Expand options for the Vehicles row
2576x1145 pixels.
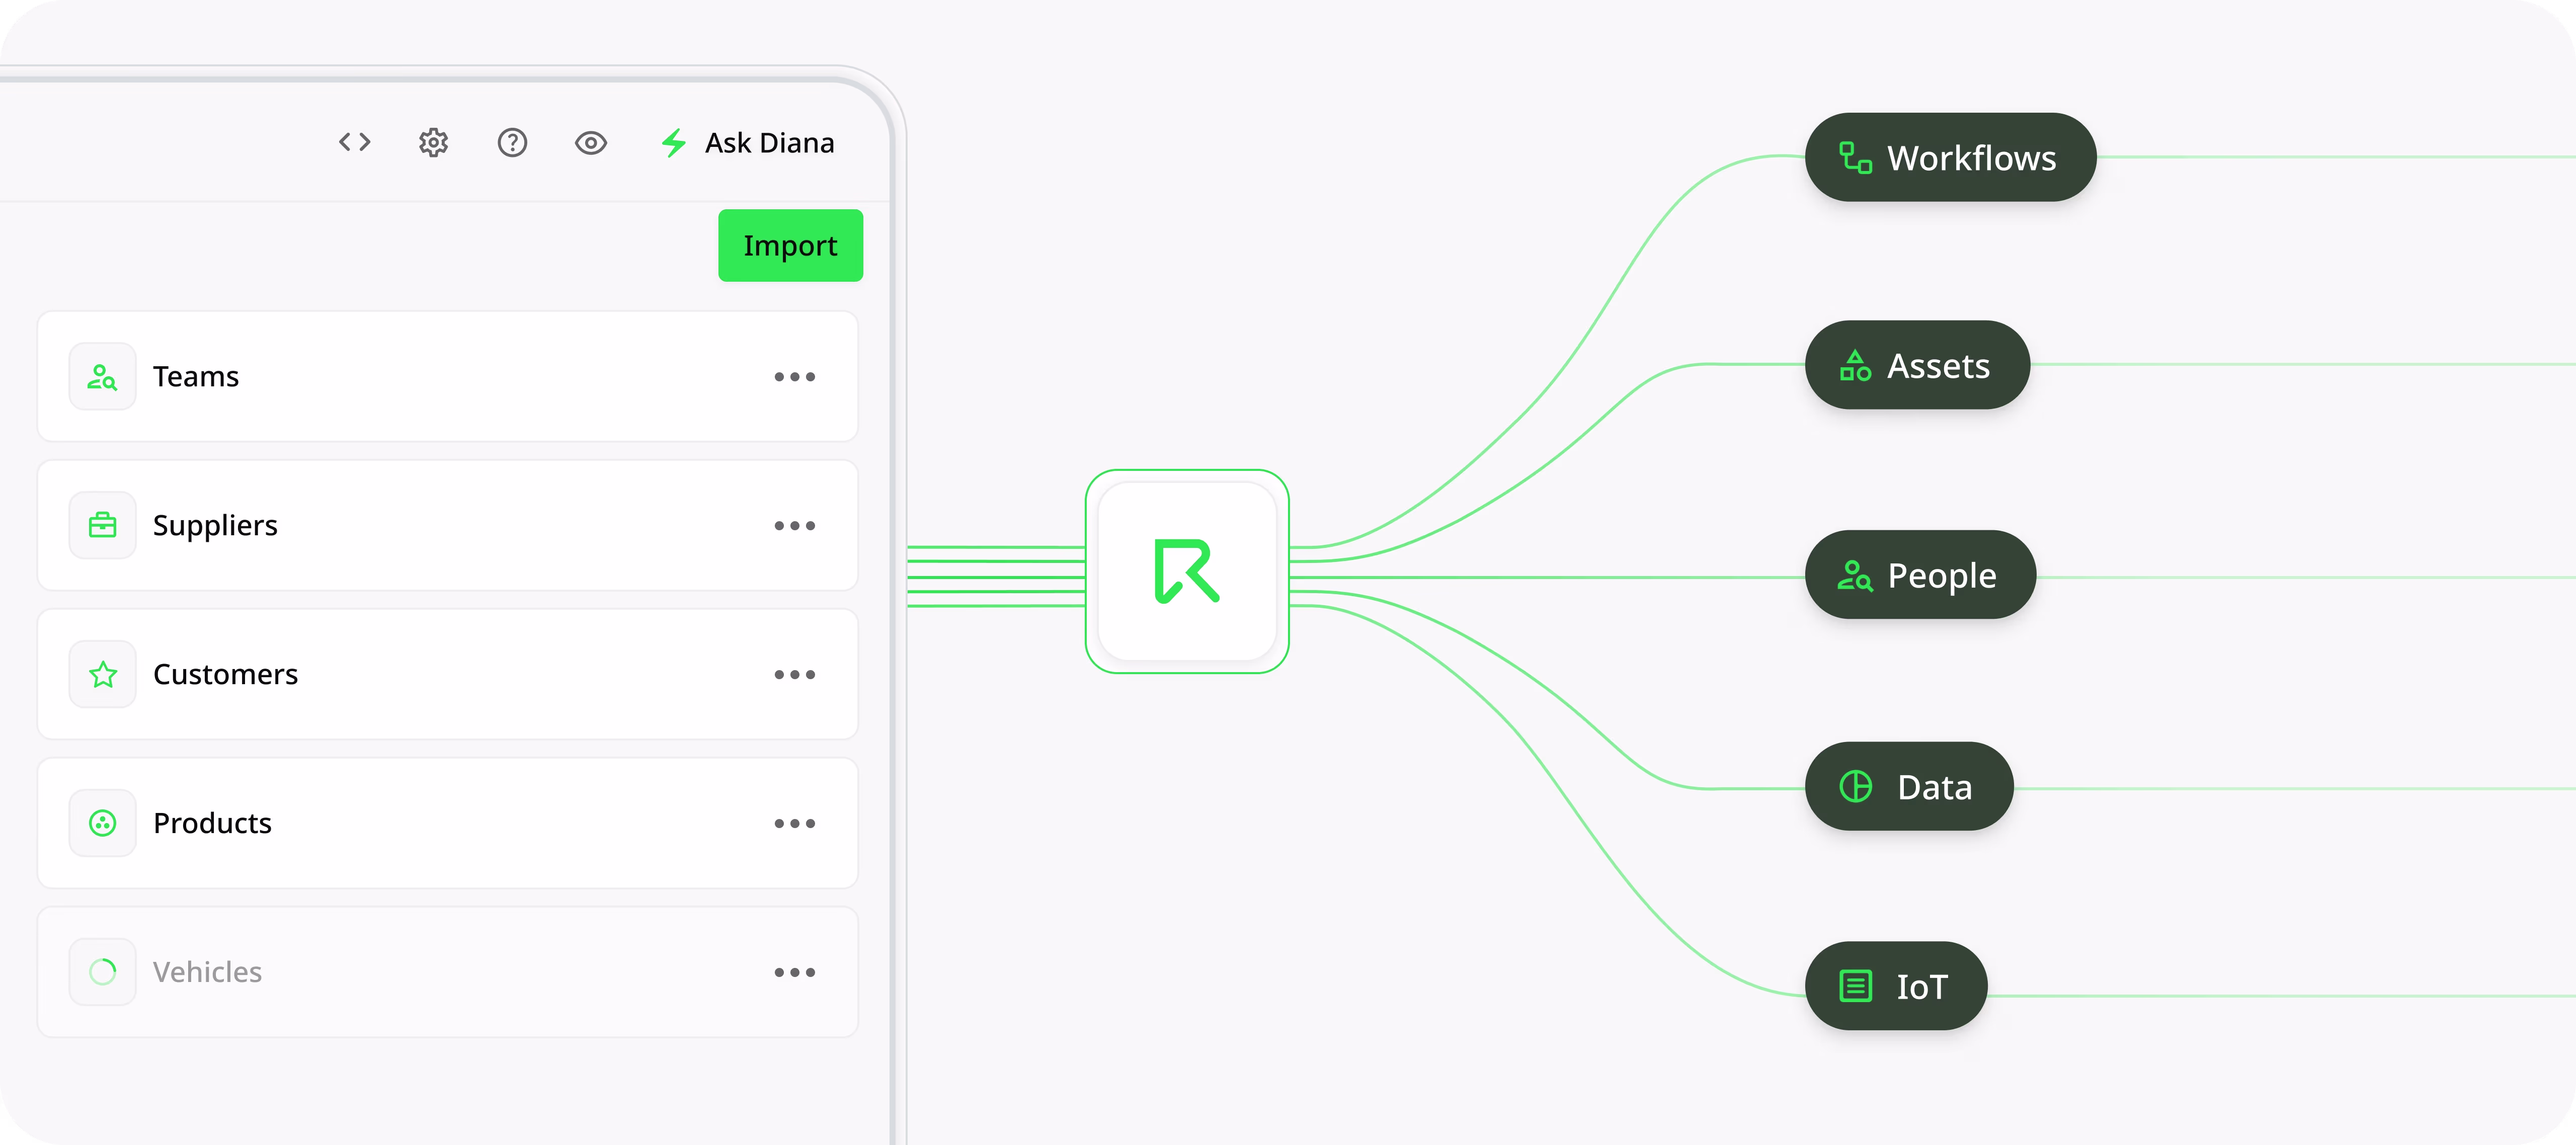(795, 971)
